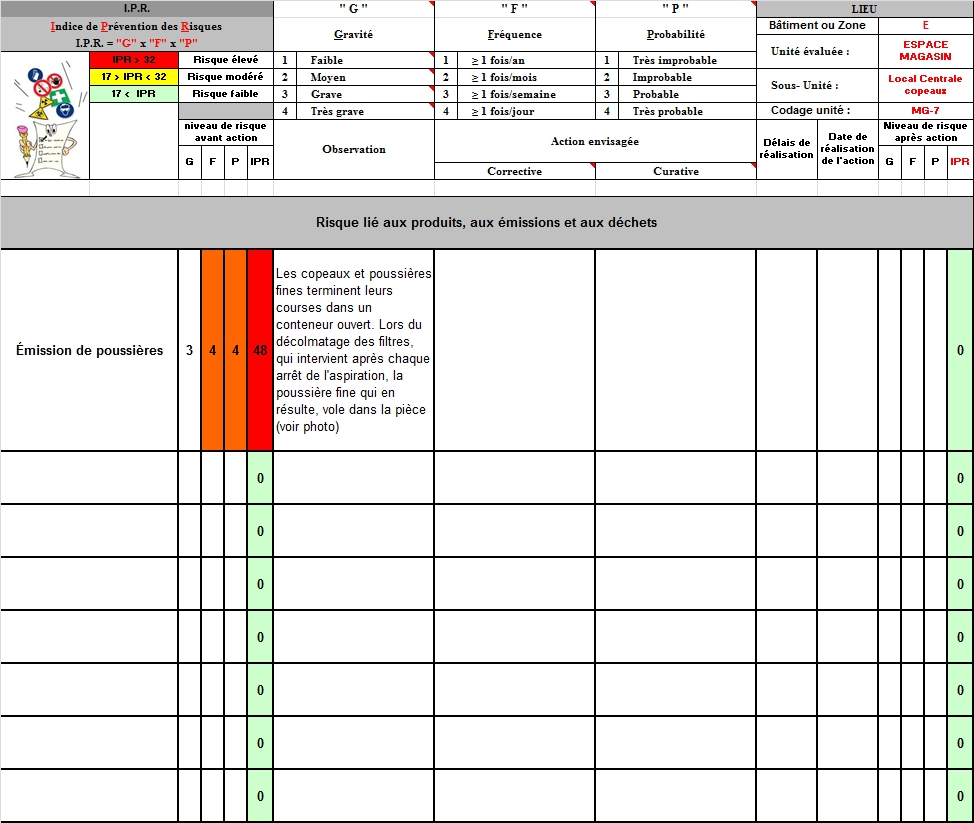974x823 pixels.
Task: Click the section banner "Risque lié aux produits"
Action: click(486, 222)
